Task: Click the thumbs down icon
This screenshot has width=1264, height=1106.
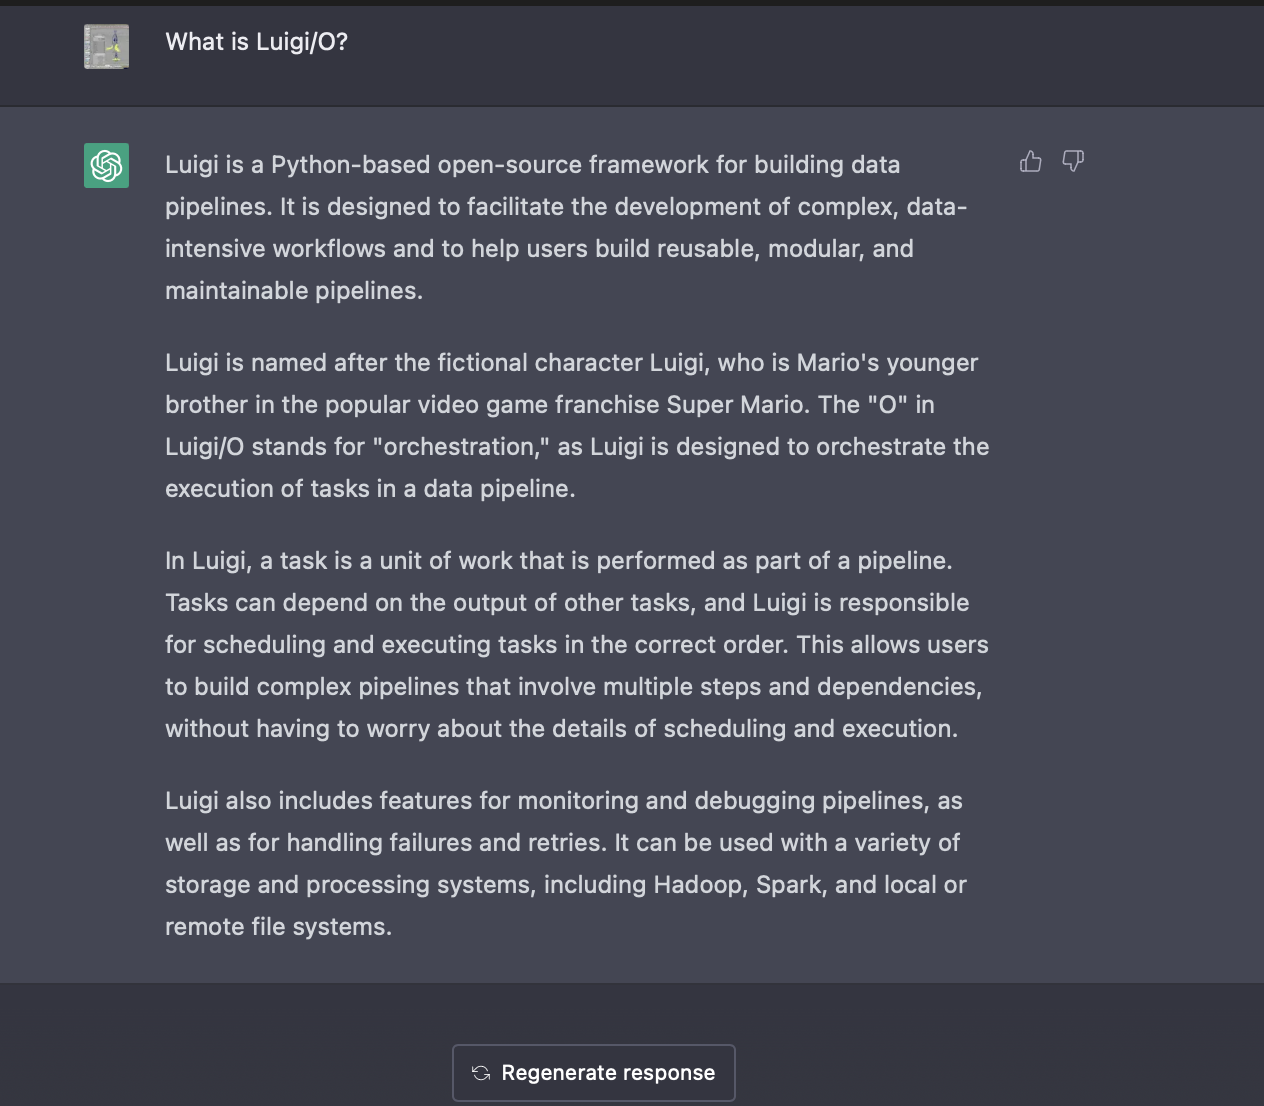Action: pyautogui.click(x=1073, y=161)
